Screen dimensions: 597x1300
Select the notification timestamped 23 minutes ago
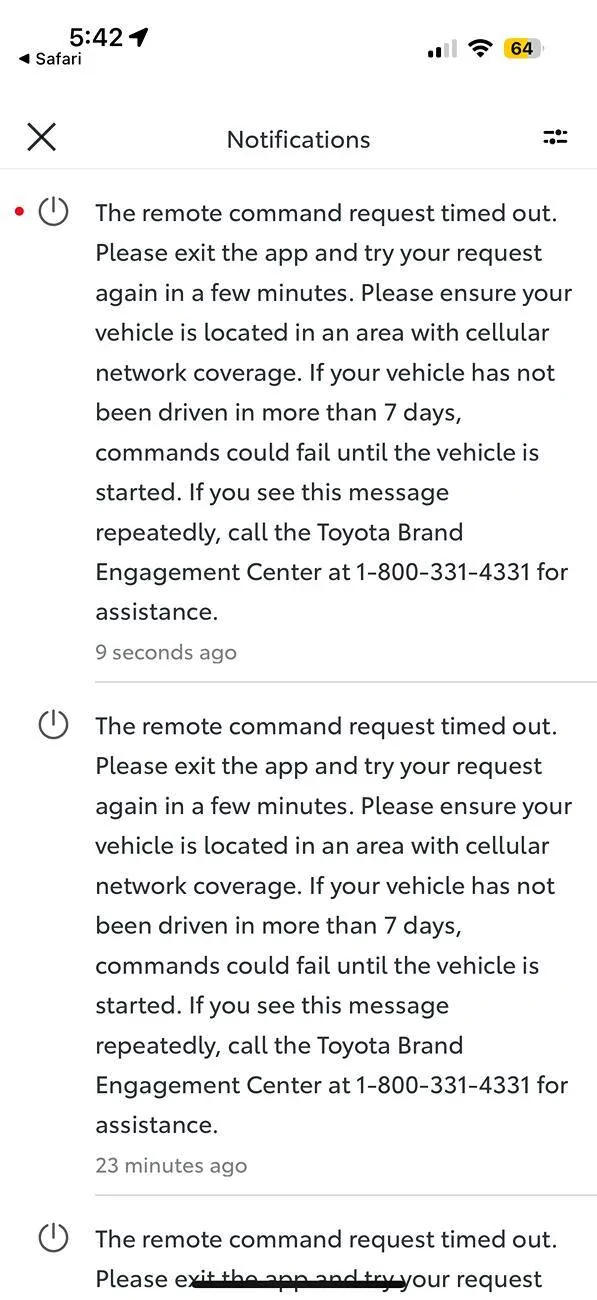point(170,1164)
